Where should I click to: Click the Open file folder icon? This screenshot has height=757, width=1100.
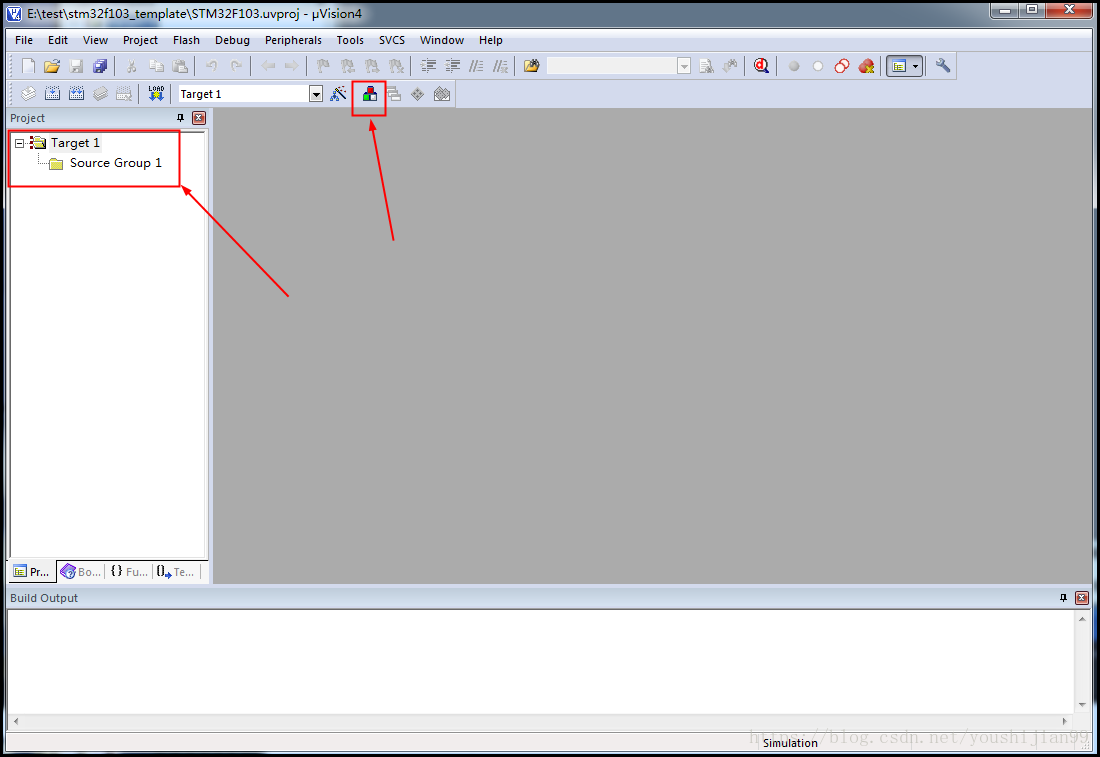point(52,66)
